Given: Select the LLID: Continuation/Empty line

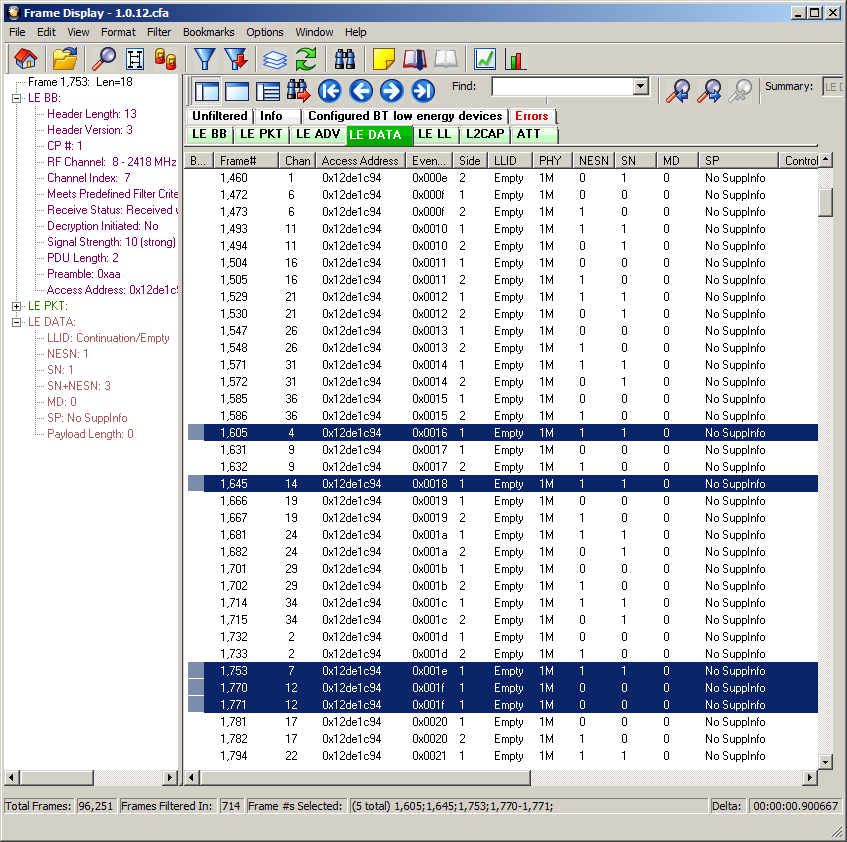Looking at the screenshot, I should [108, 338].
